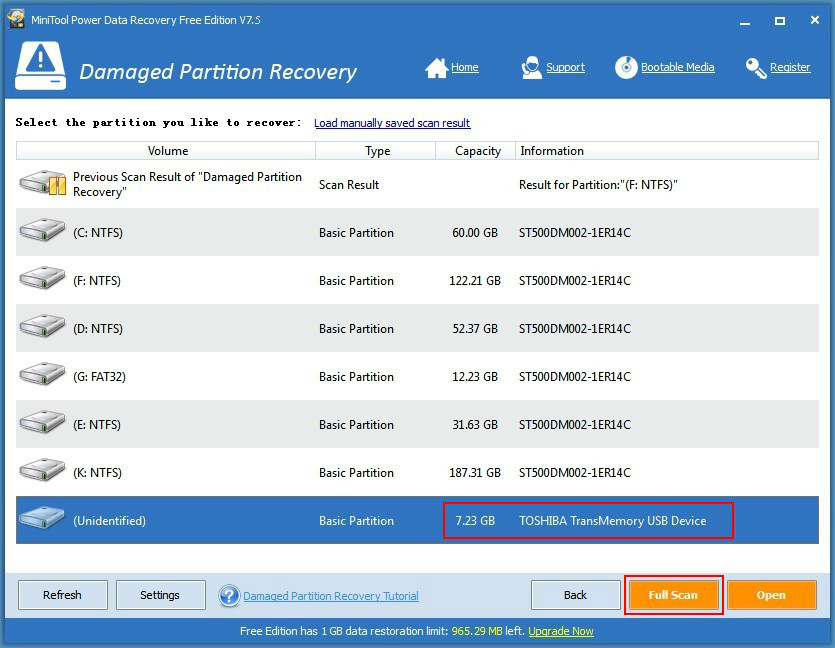The width and height of the screenshot is (835, 648).
Task: Click the Support headset agent icon
Action: [x=531, y=68]
